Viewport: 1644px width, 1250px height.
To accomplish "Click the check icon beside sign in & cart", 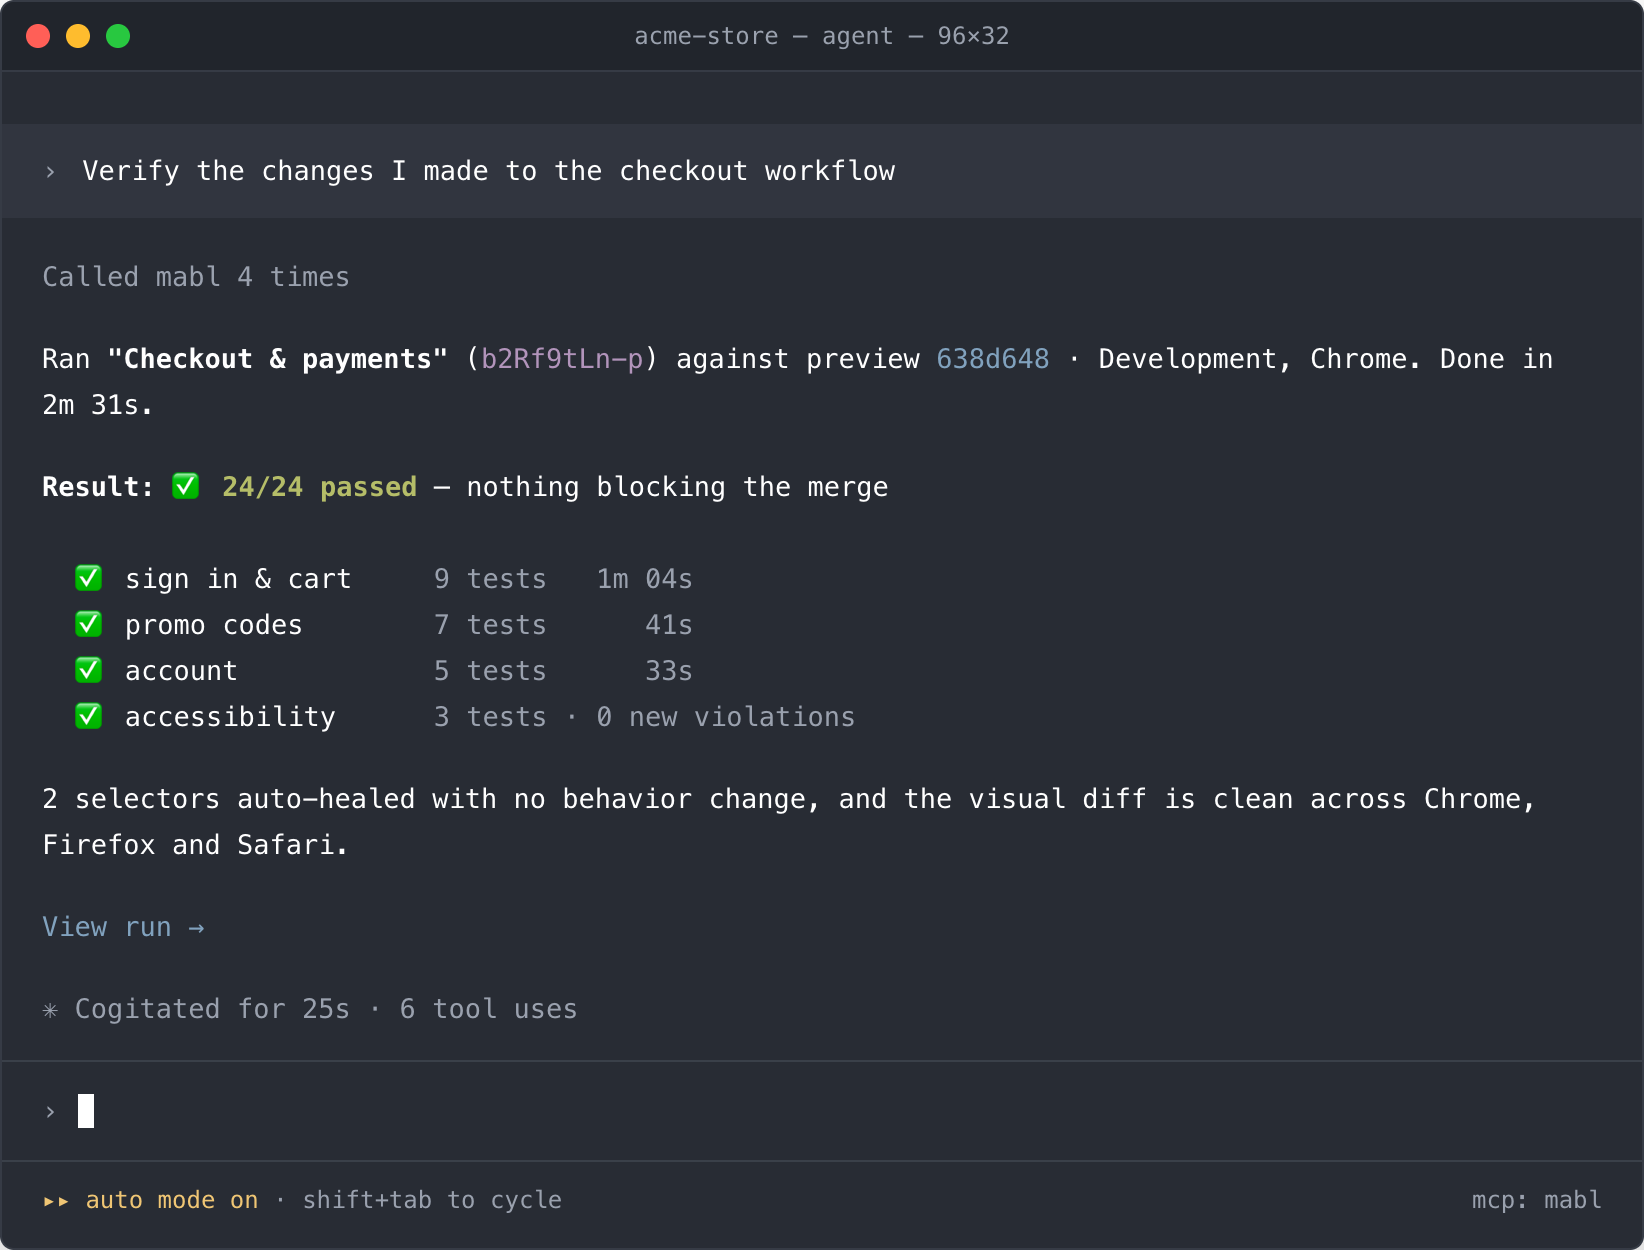I will coord(89,578).
